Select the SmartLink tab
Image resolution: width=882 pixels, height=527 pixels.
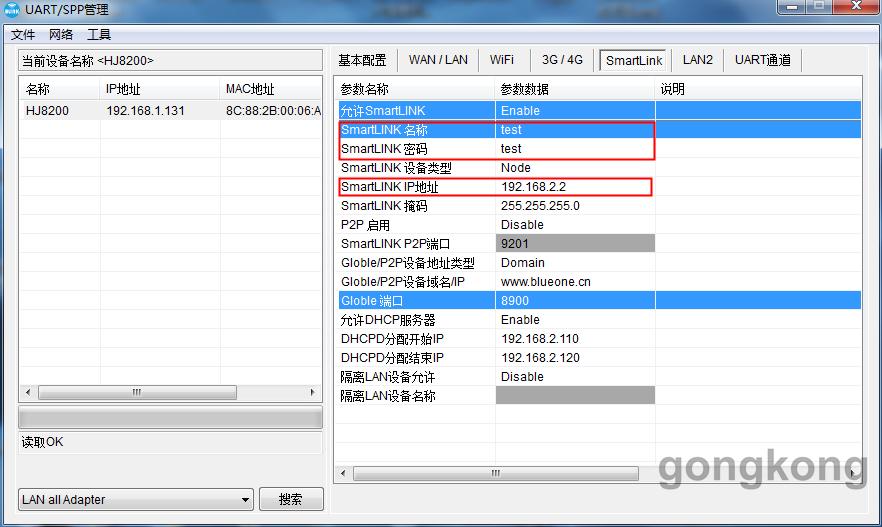pyautogui.click(x=634, y=60)
